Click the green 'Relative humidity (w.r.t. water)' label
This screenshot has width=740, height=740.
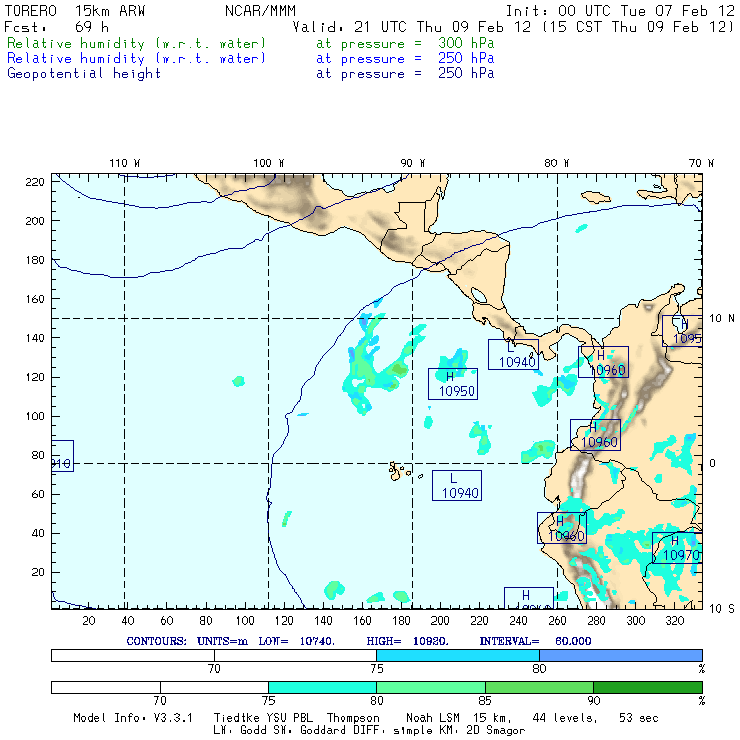[136, 43]
